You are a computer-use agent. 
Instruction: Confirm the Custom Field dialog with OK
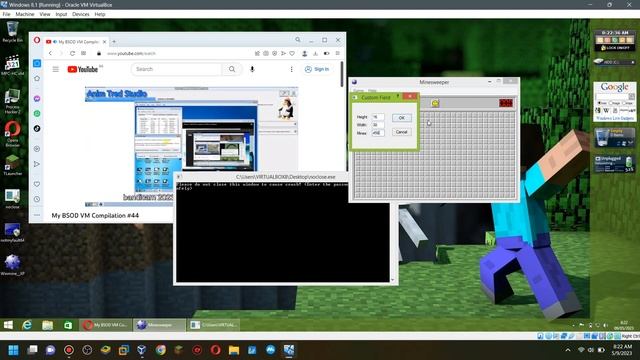click(x=402, y=118)
